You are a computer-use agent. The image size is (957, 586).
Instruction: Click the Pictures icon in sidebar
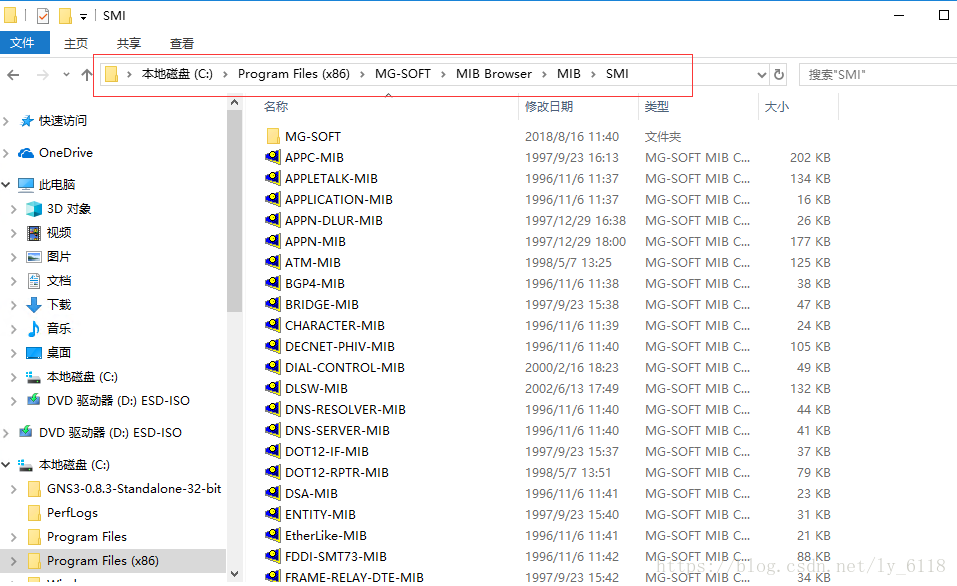click(34, 257)
